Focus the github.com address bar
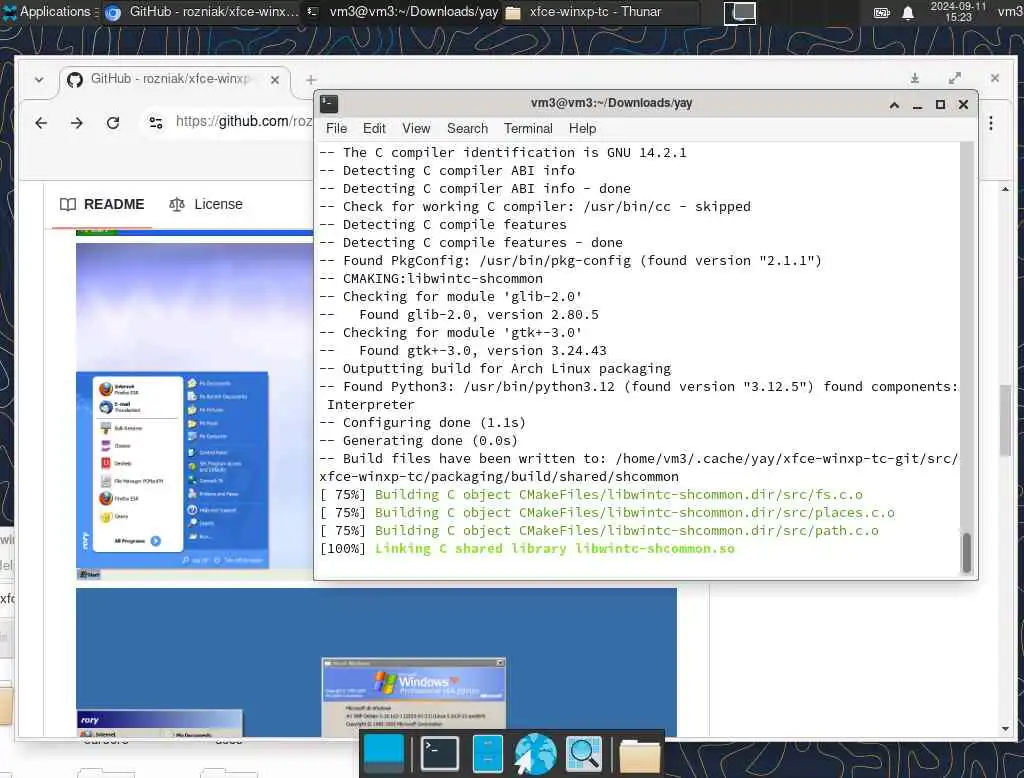1024x778 pixels. tap(244, 122)
